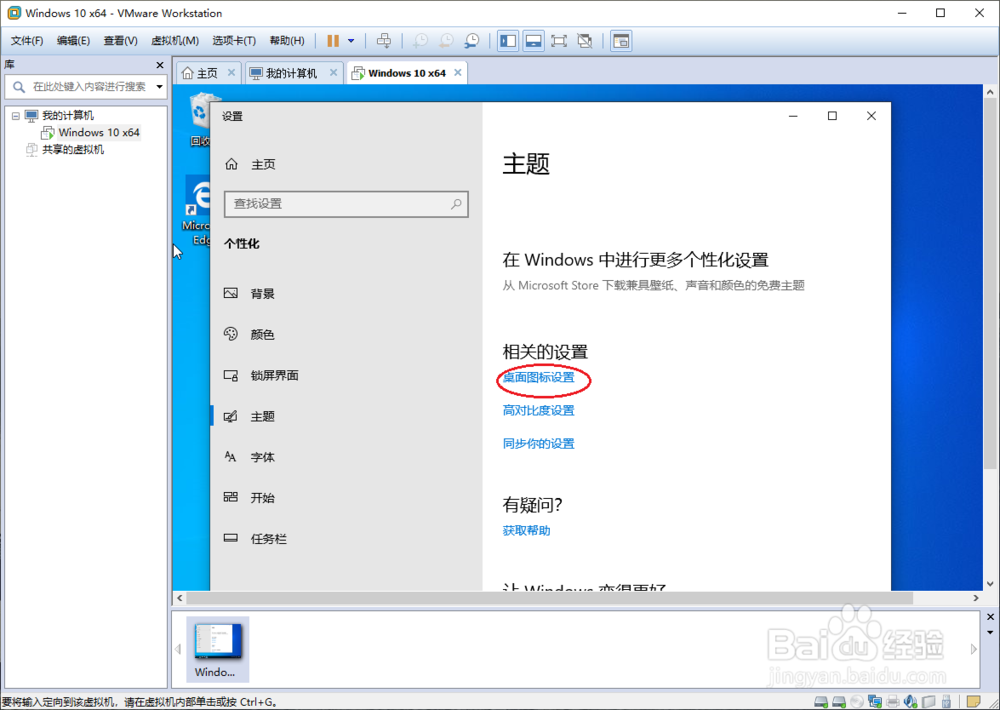Click the Microsoft Edge desktop shortcut

point(197,212)
